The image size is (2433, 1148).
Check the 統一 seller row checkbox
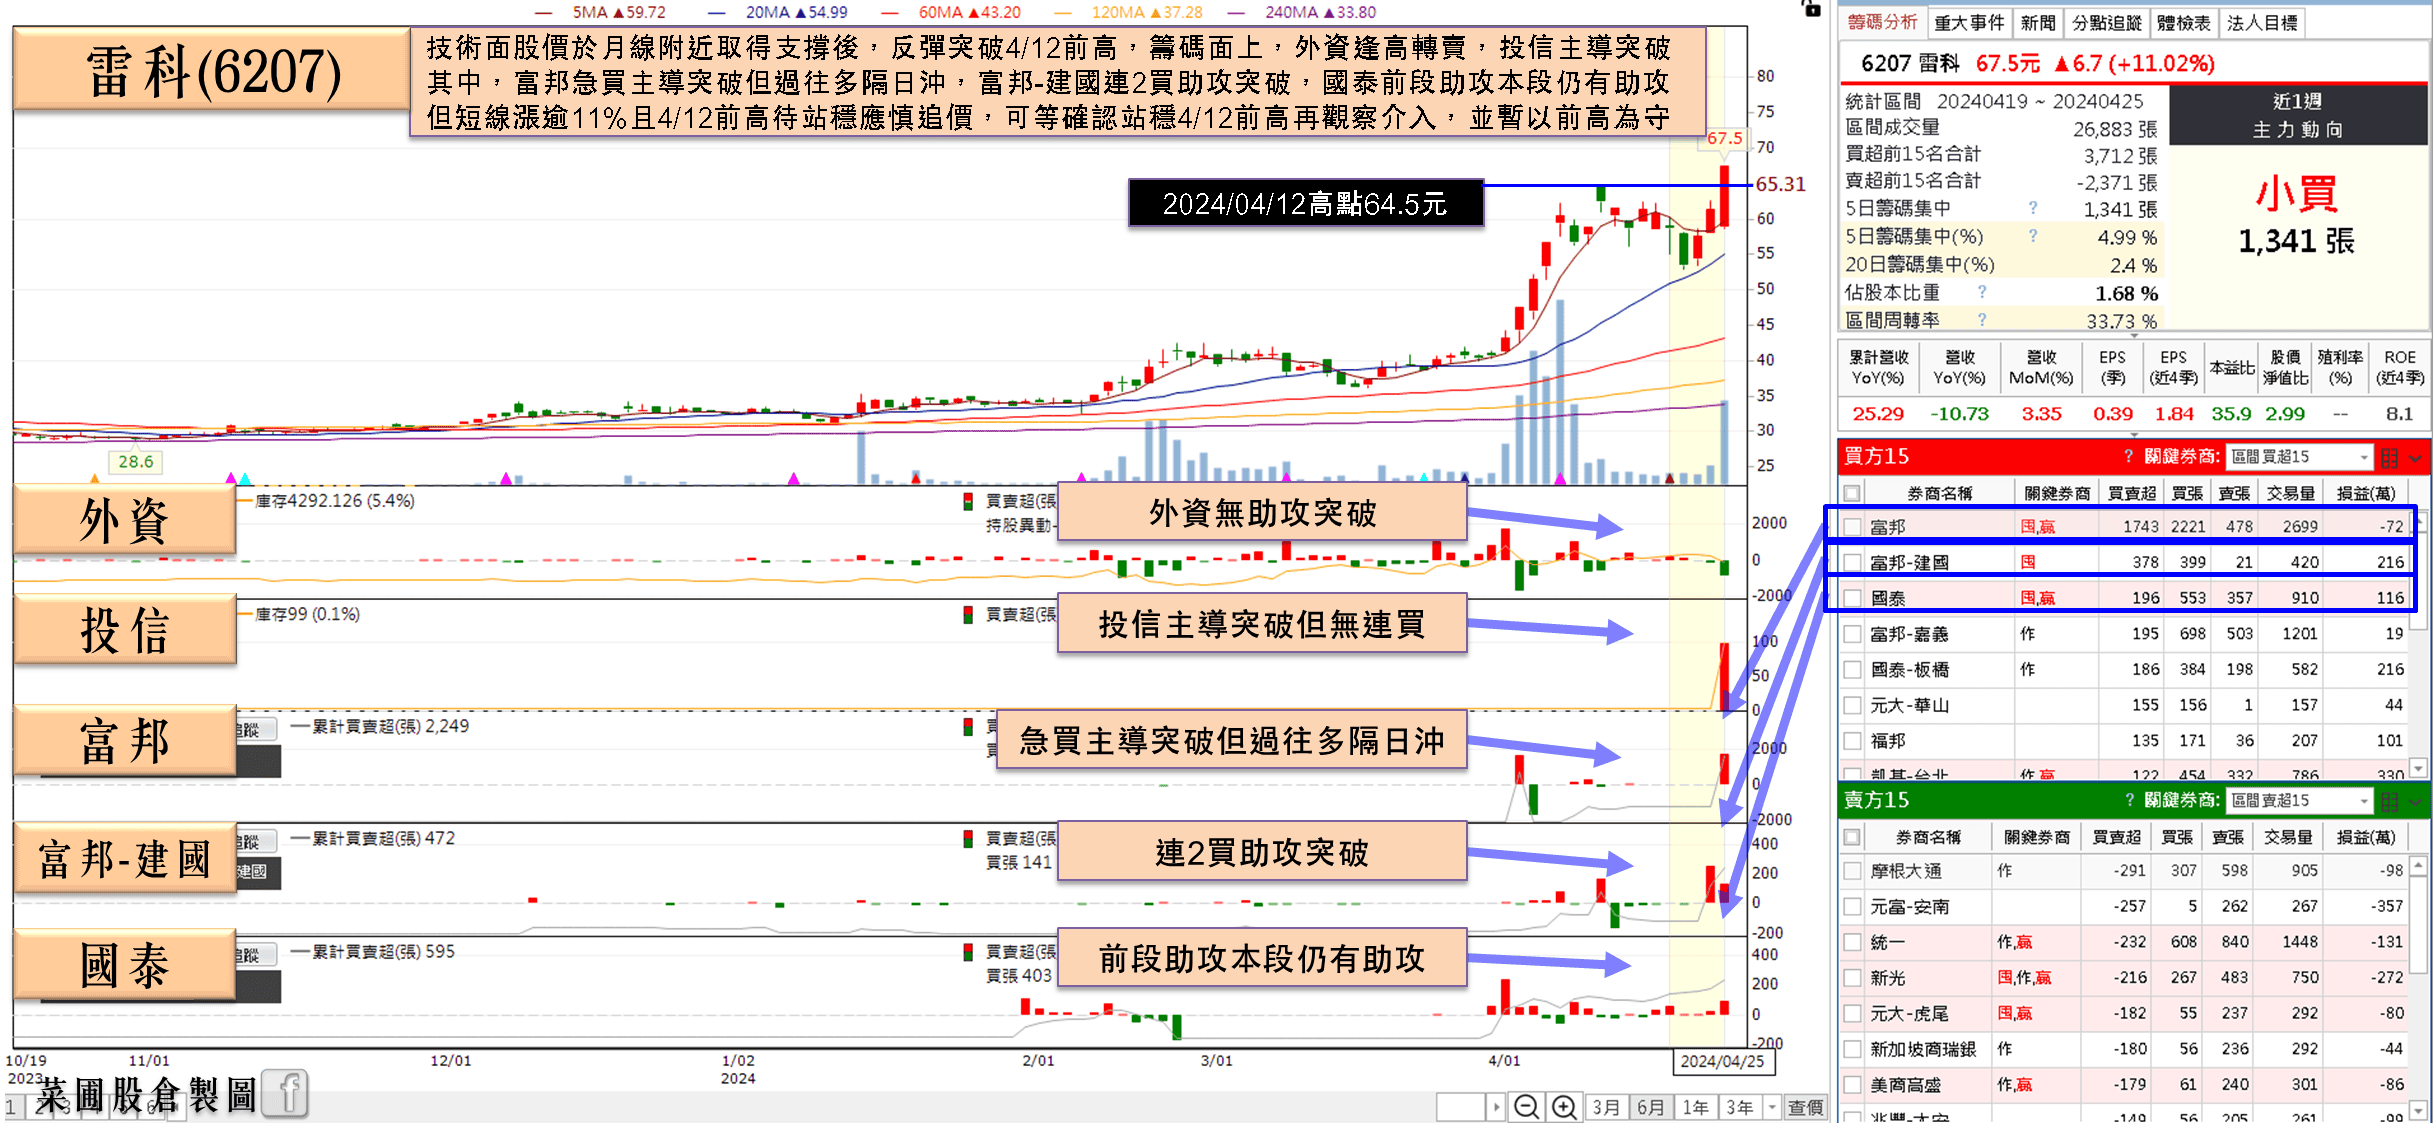pyautogui.click(x=1852, y=942)
